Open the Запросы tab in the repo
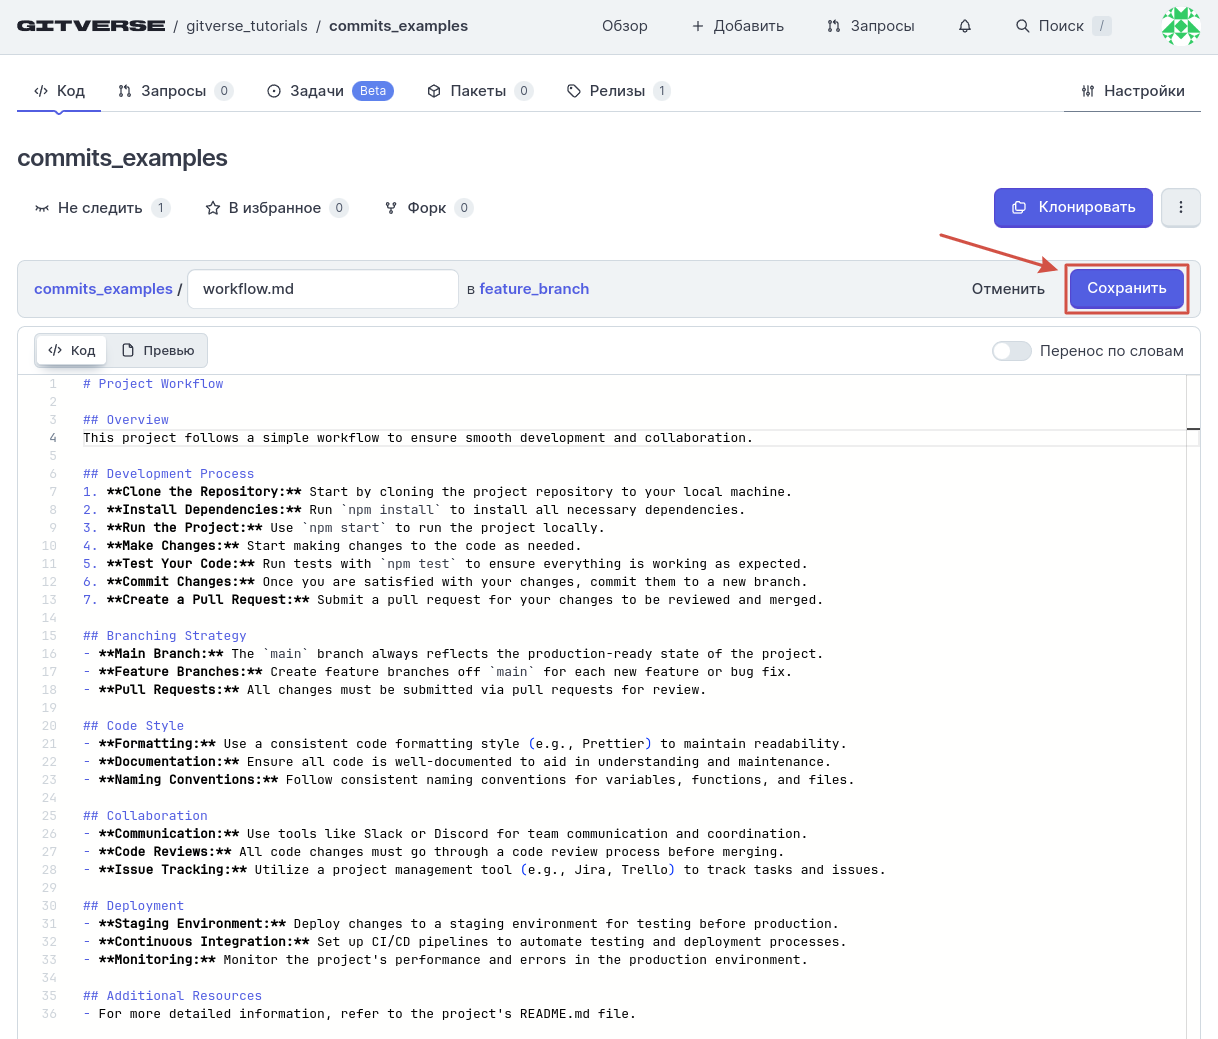The height and width of the screenshot is (1039, 1218). tap(173, 91)
